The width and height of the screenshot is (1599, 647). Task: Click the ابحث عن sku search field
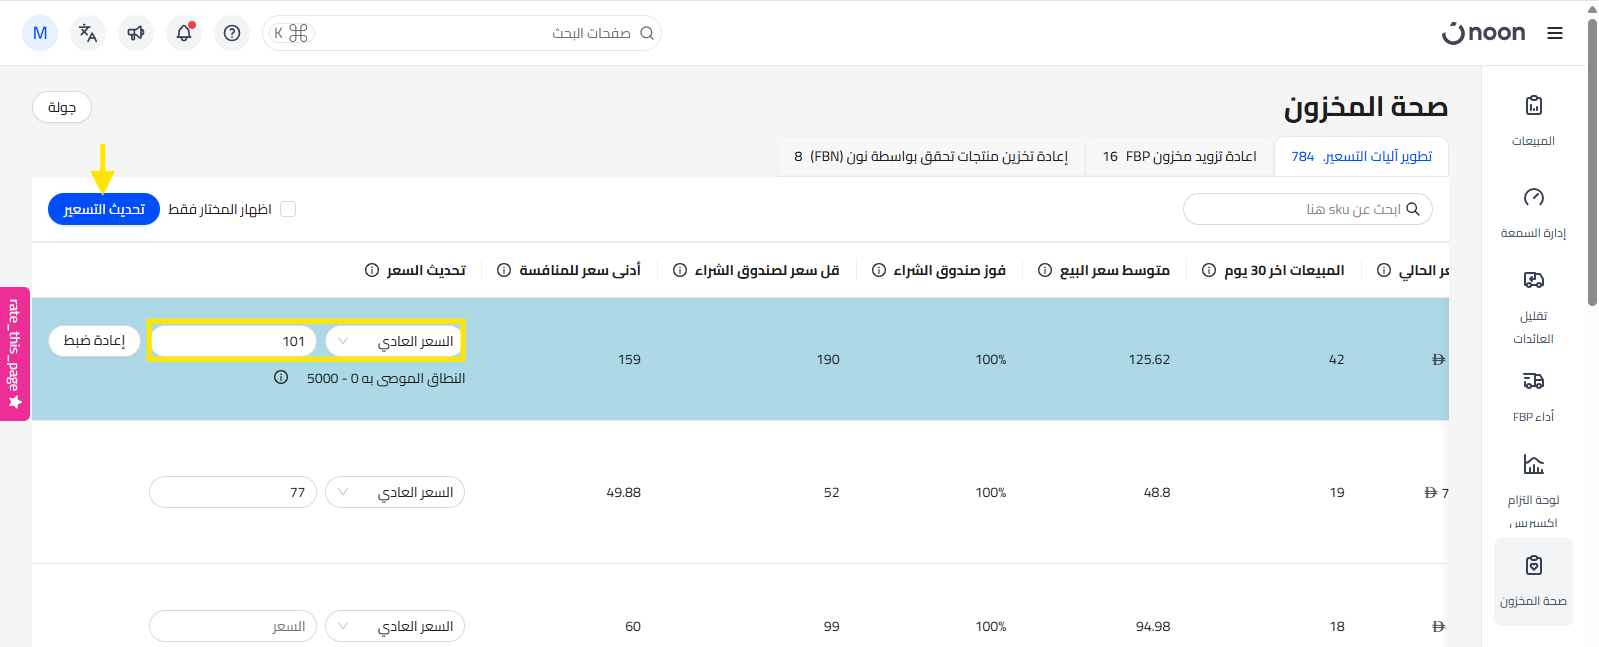pos(1300,209)
